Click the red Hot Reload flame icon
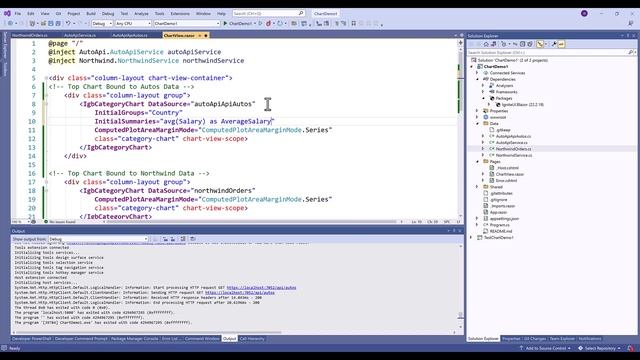Screen dimensions: 640x360 269,23
